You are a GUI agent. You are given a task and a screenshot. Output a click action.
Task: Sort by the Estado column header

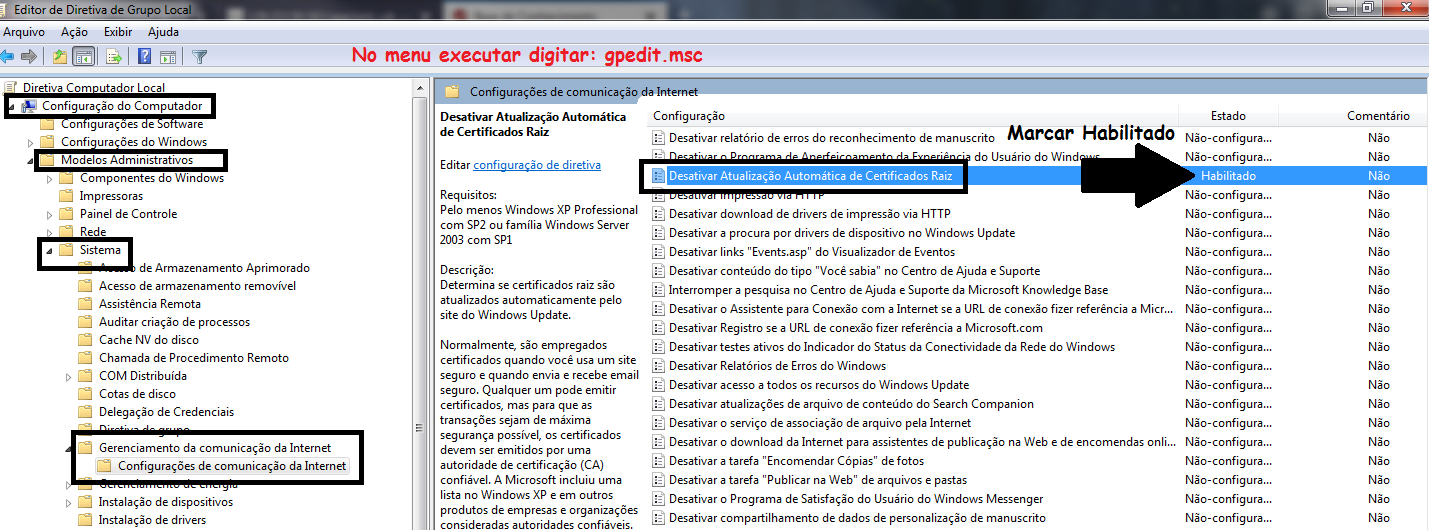[1228, 116]
